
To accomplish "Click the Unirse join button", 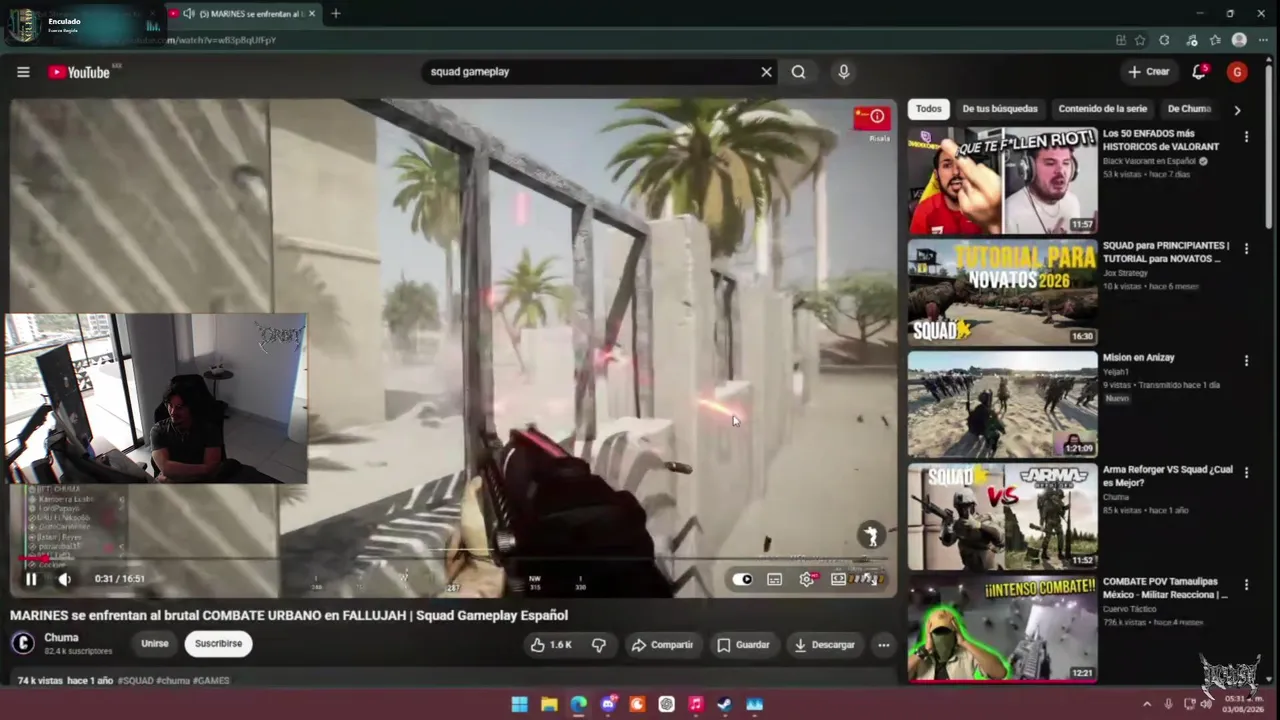I will click(x=155, y=644).
